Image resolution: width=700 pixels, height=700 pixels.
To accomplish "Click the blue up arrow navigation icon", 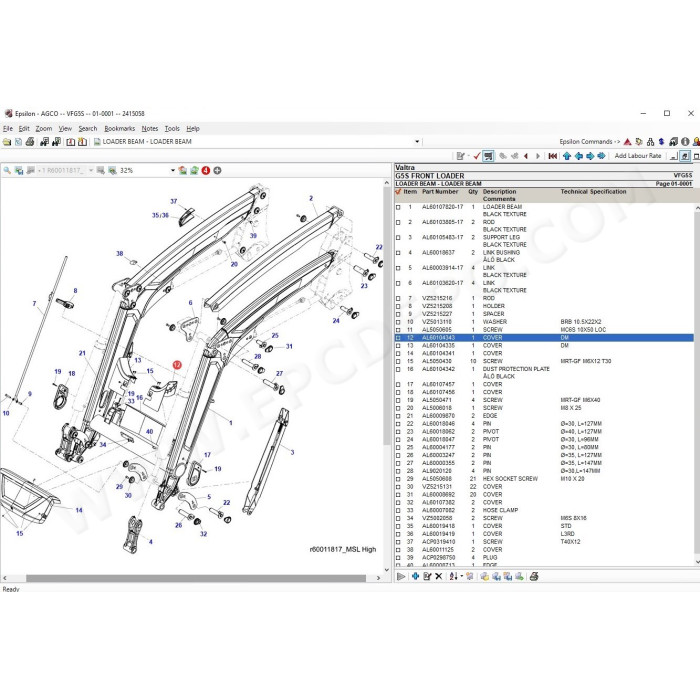I will point(567,156).
